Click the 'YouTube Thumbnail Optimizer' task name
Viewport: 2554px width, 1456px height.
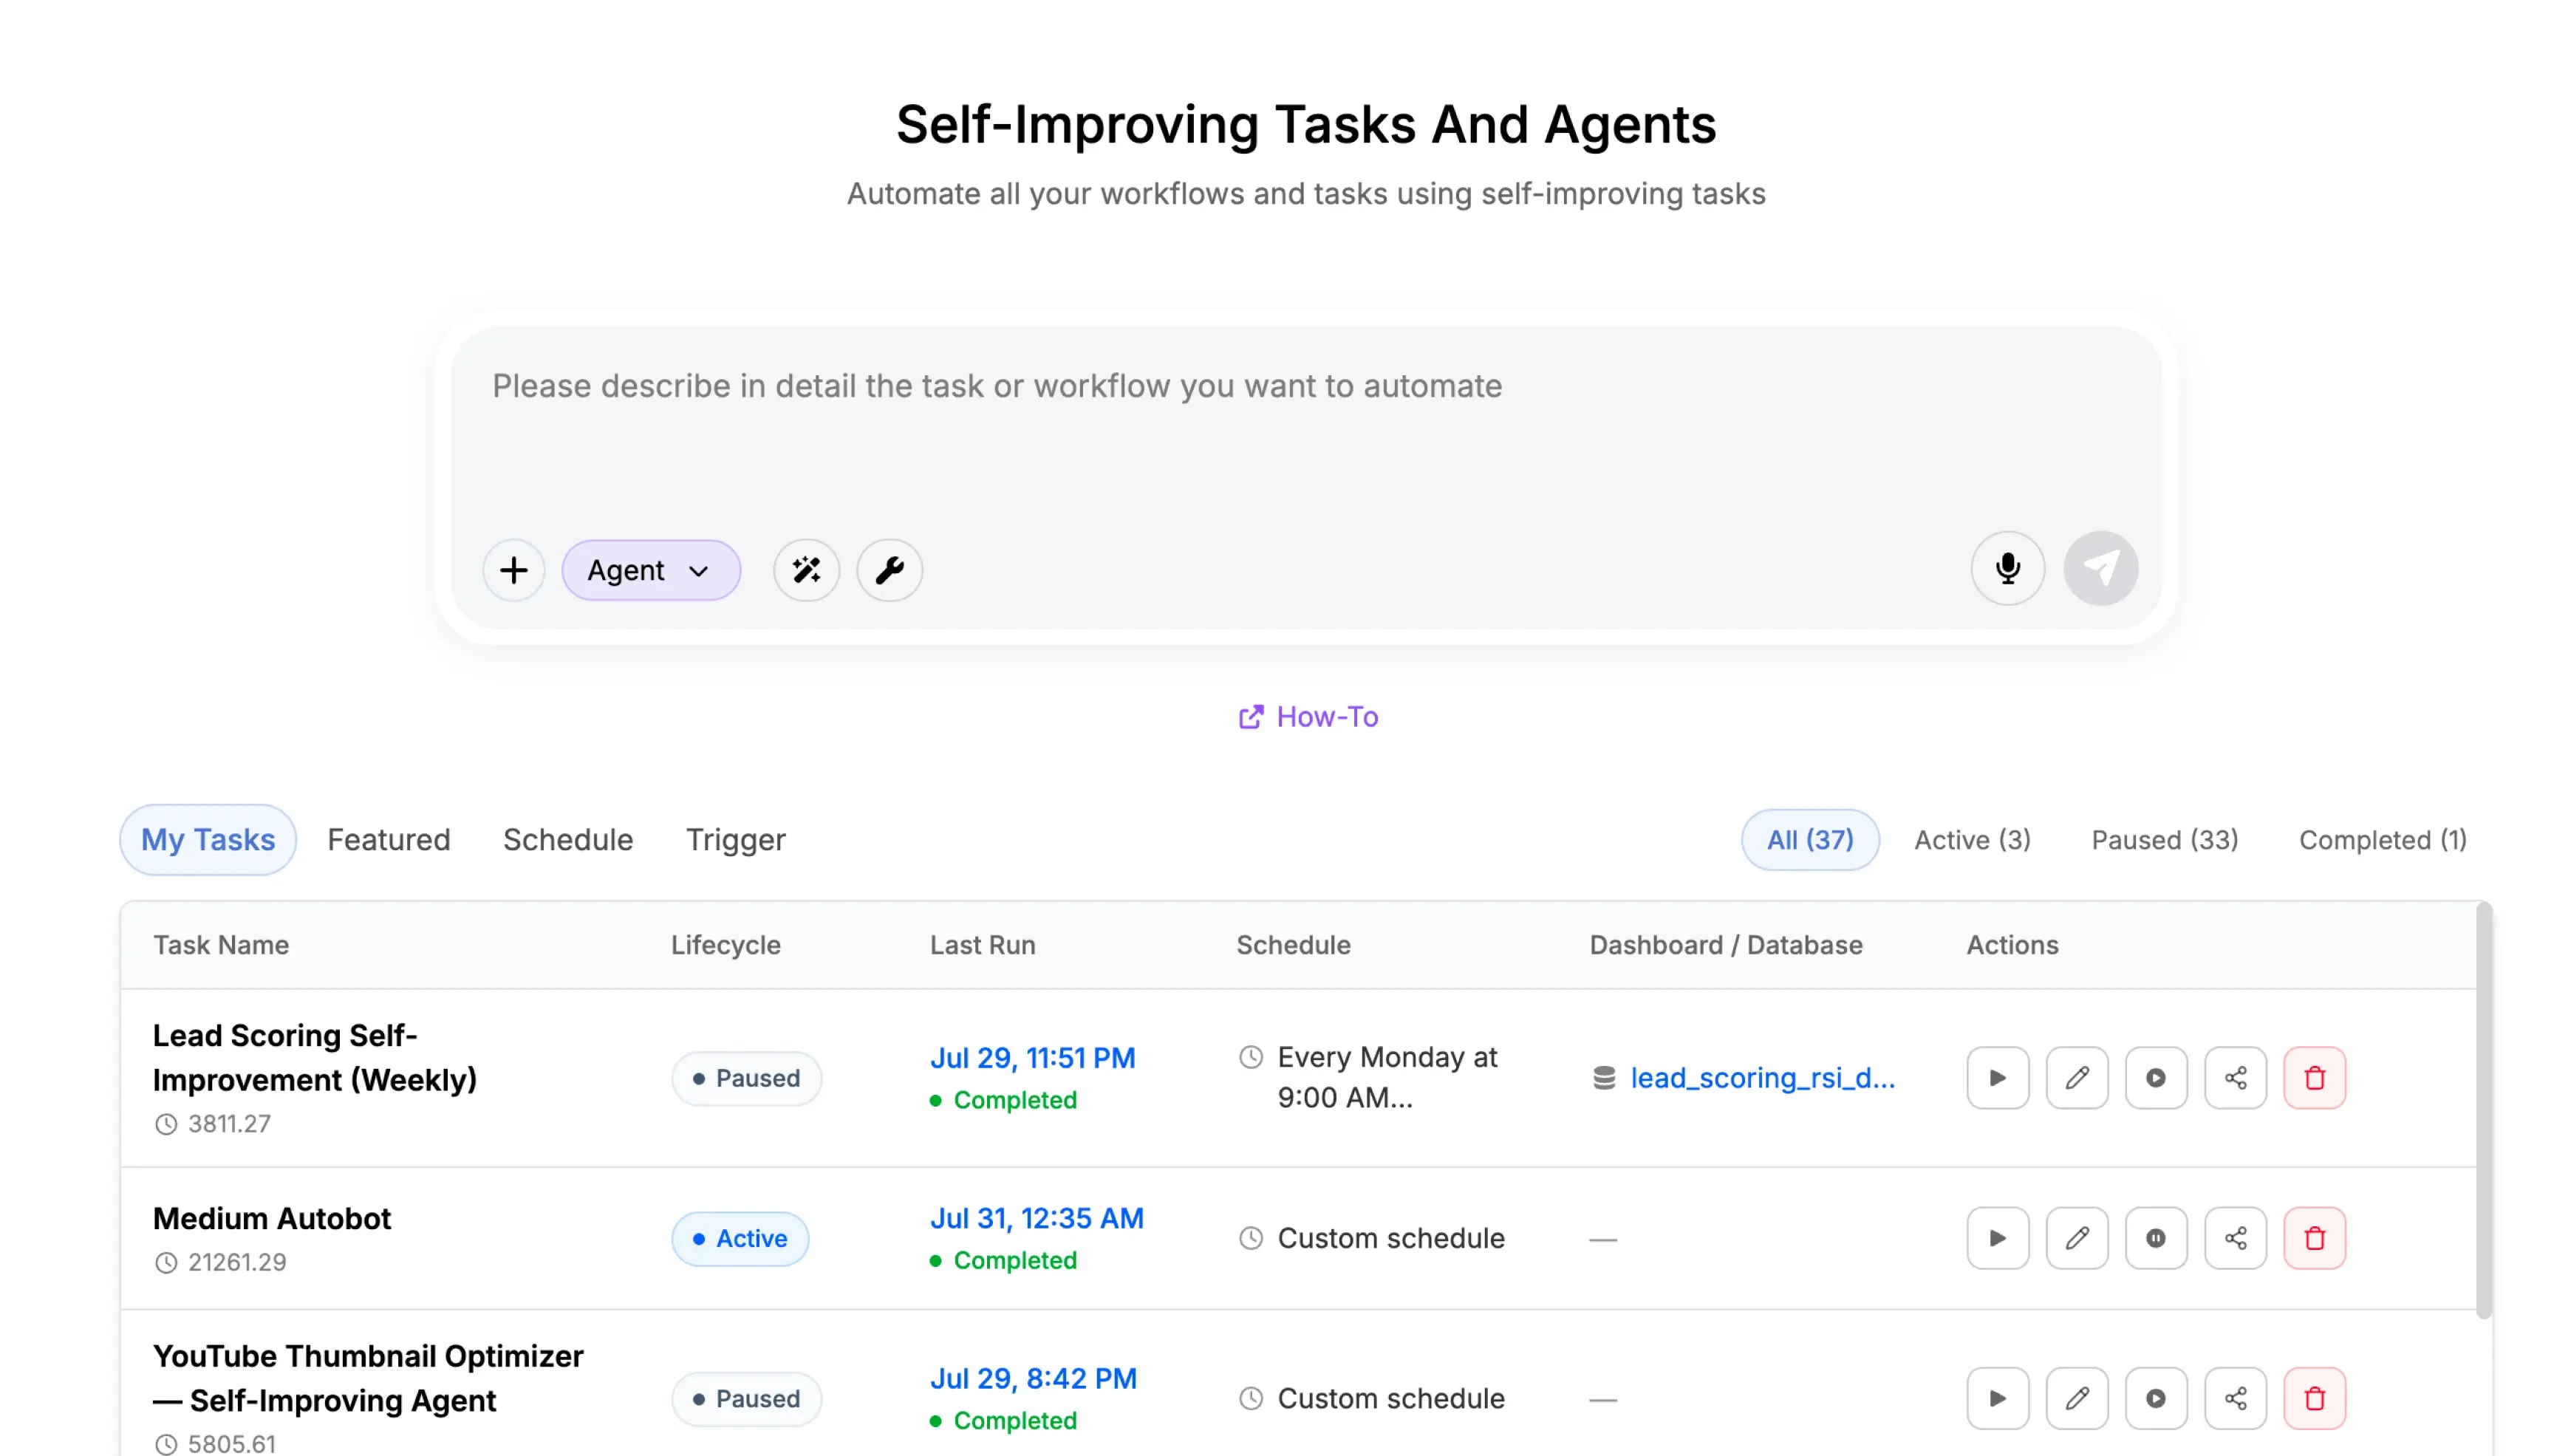[x=367, y=1378]
